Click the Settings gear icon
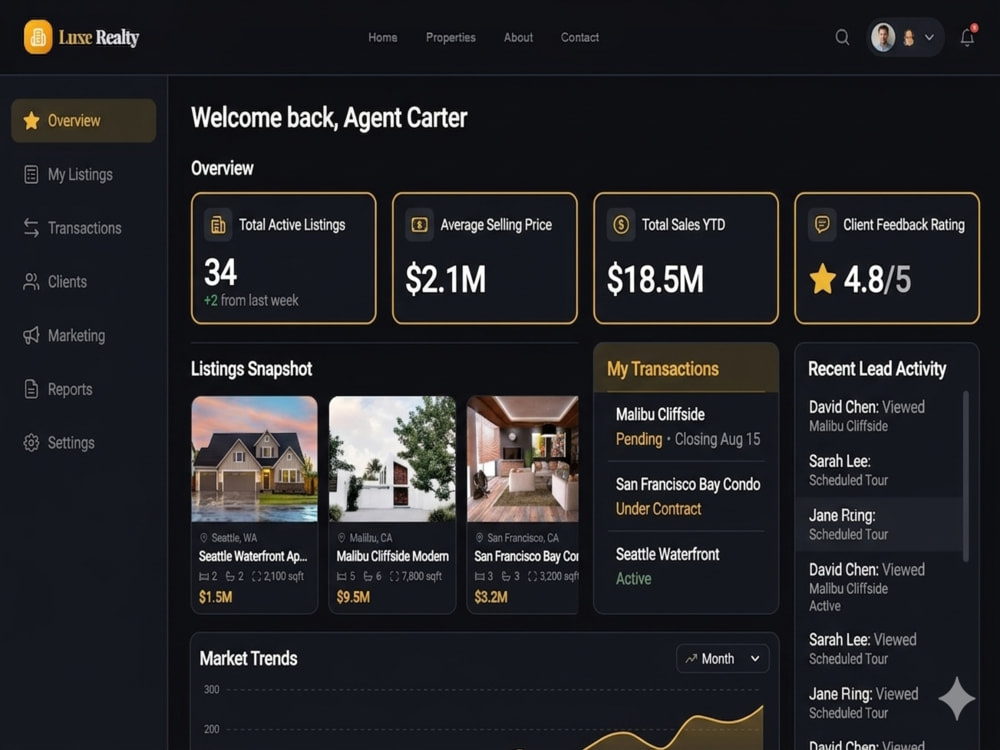Screen dimensions: 1000x750 (x=31, y=443)
